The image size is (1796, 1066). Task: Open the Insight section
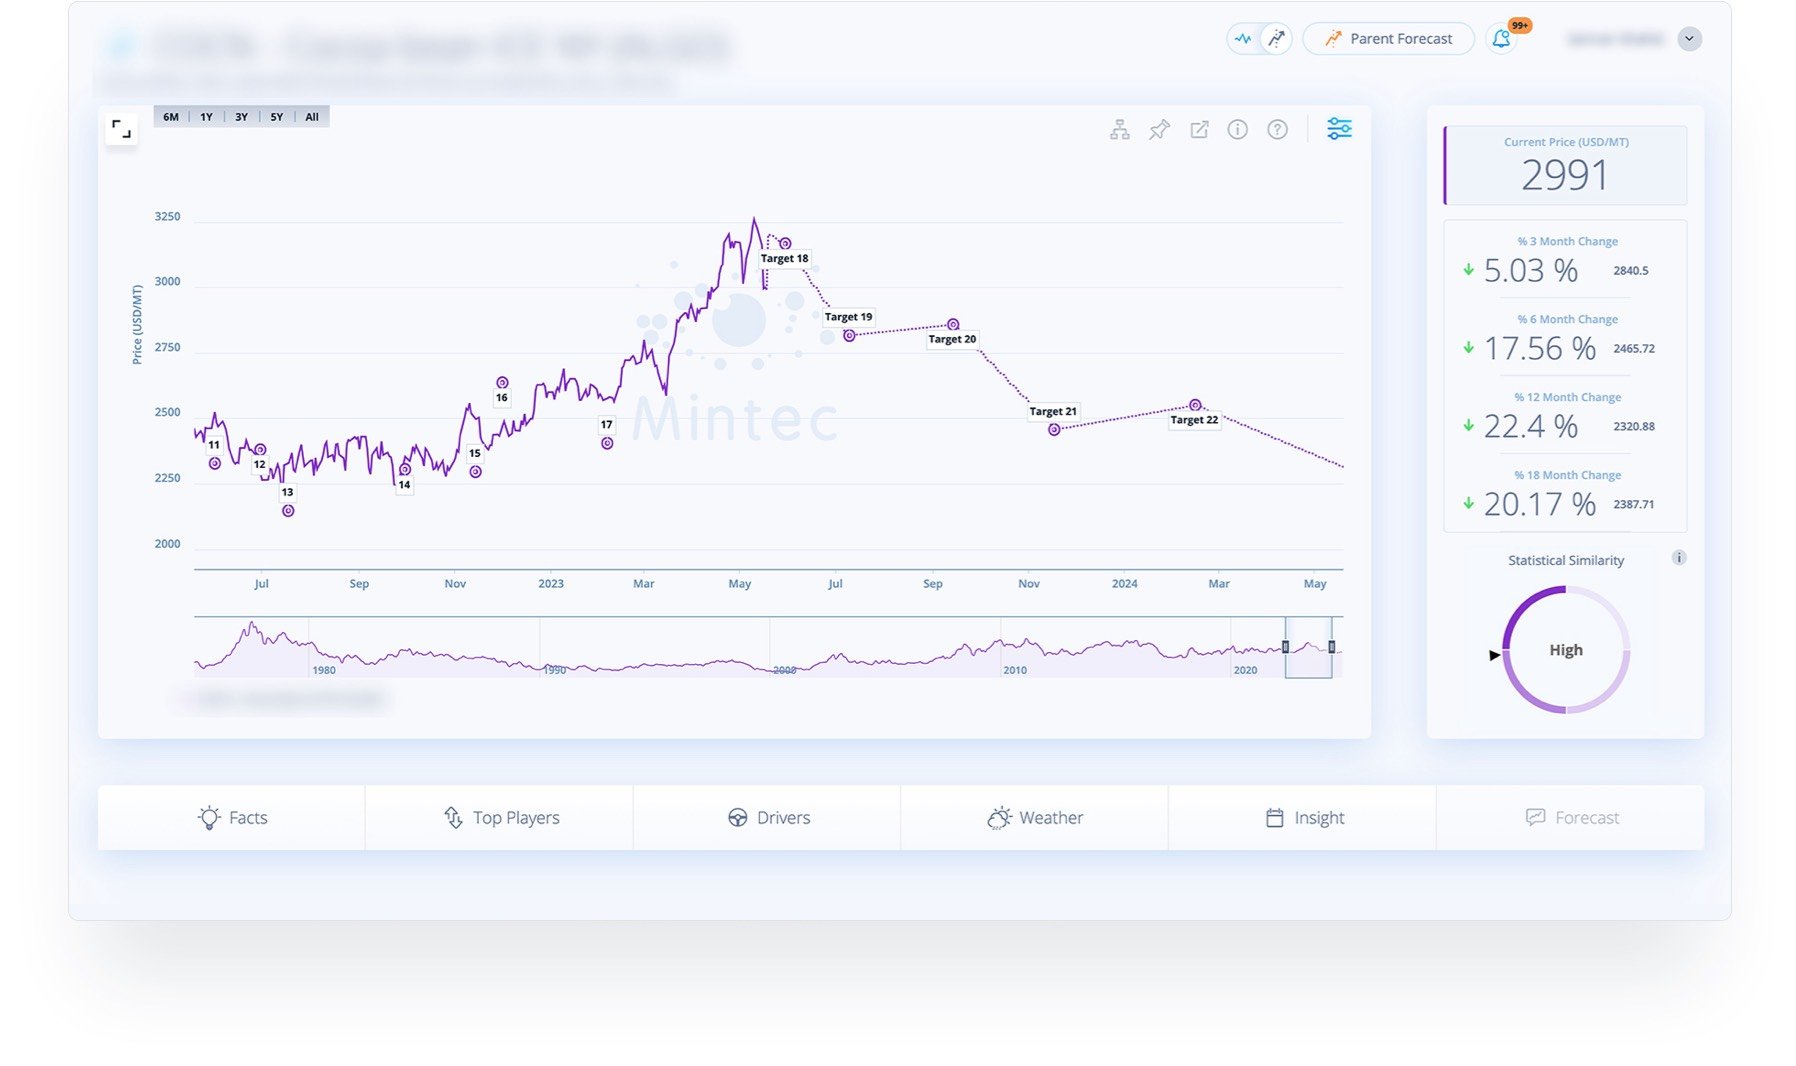(x=1305, y=817)
